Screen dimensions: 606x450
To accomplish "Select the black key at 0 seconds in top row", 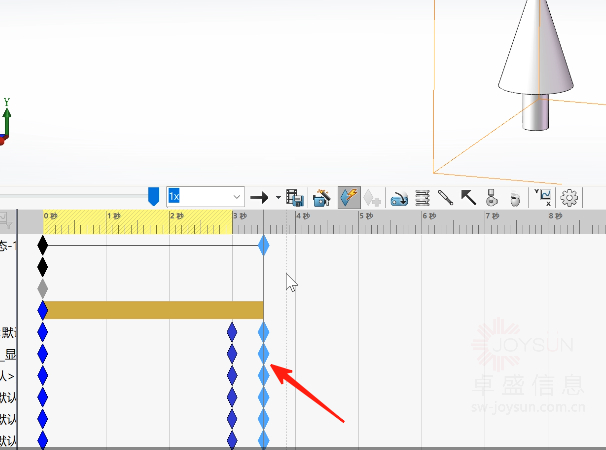I will coord(42,244).
